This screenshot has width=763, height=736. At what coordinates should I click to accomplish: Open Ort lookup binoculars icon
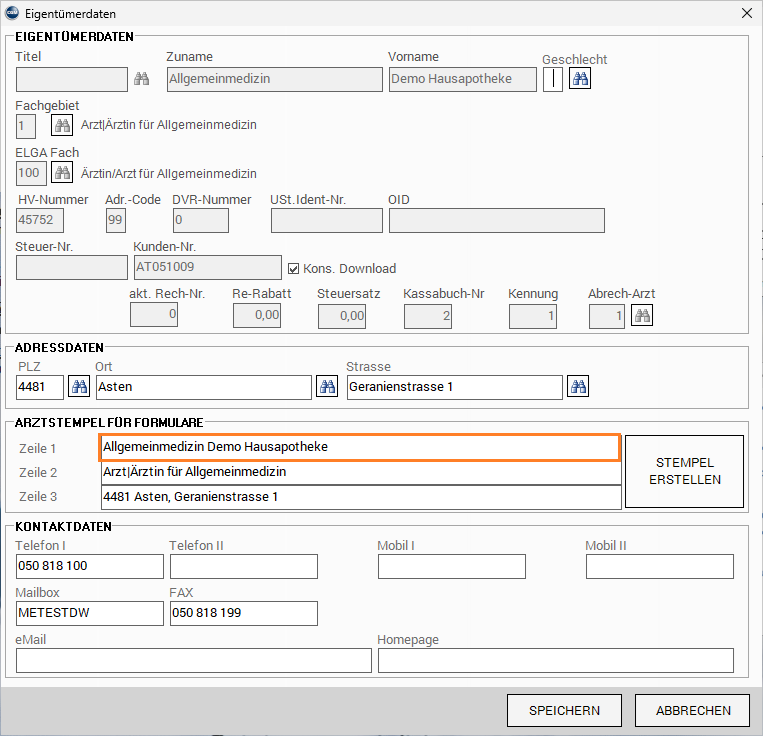click(326, 387)
